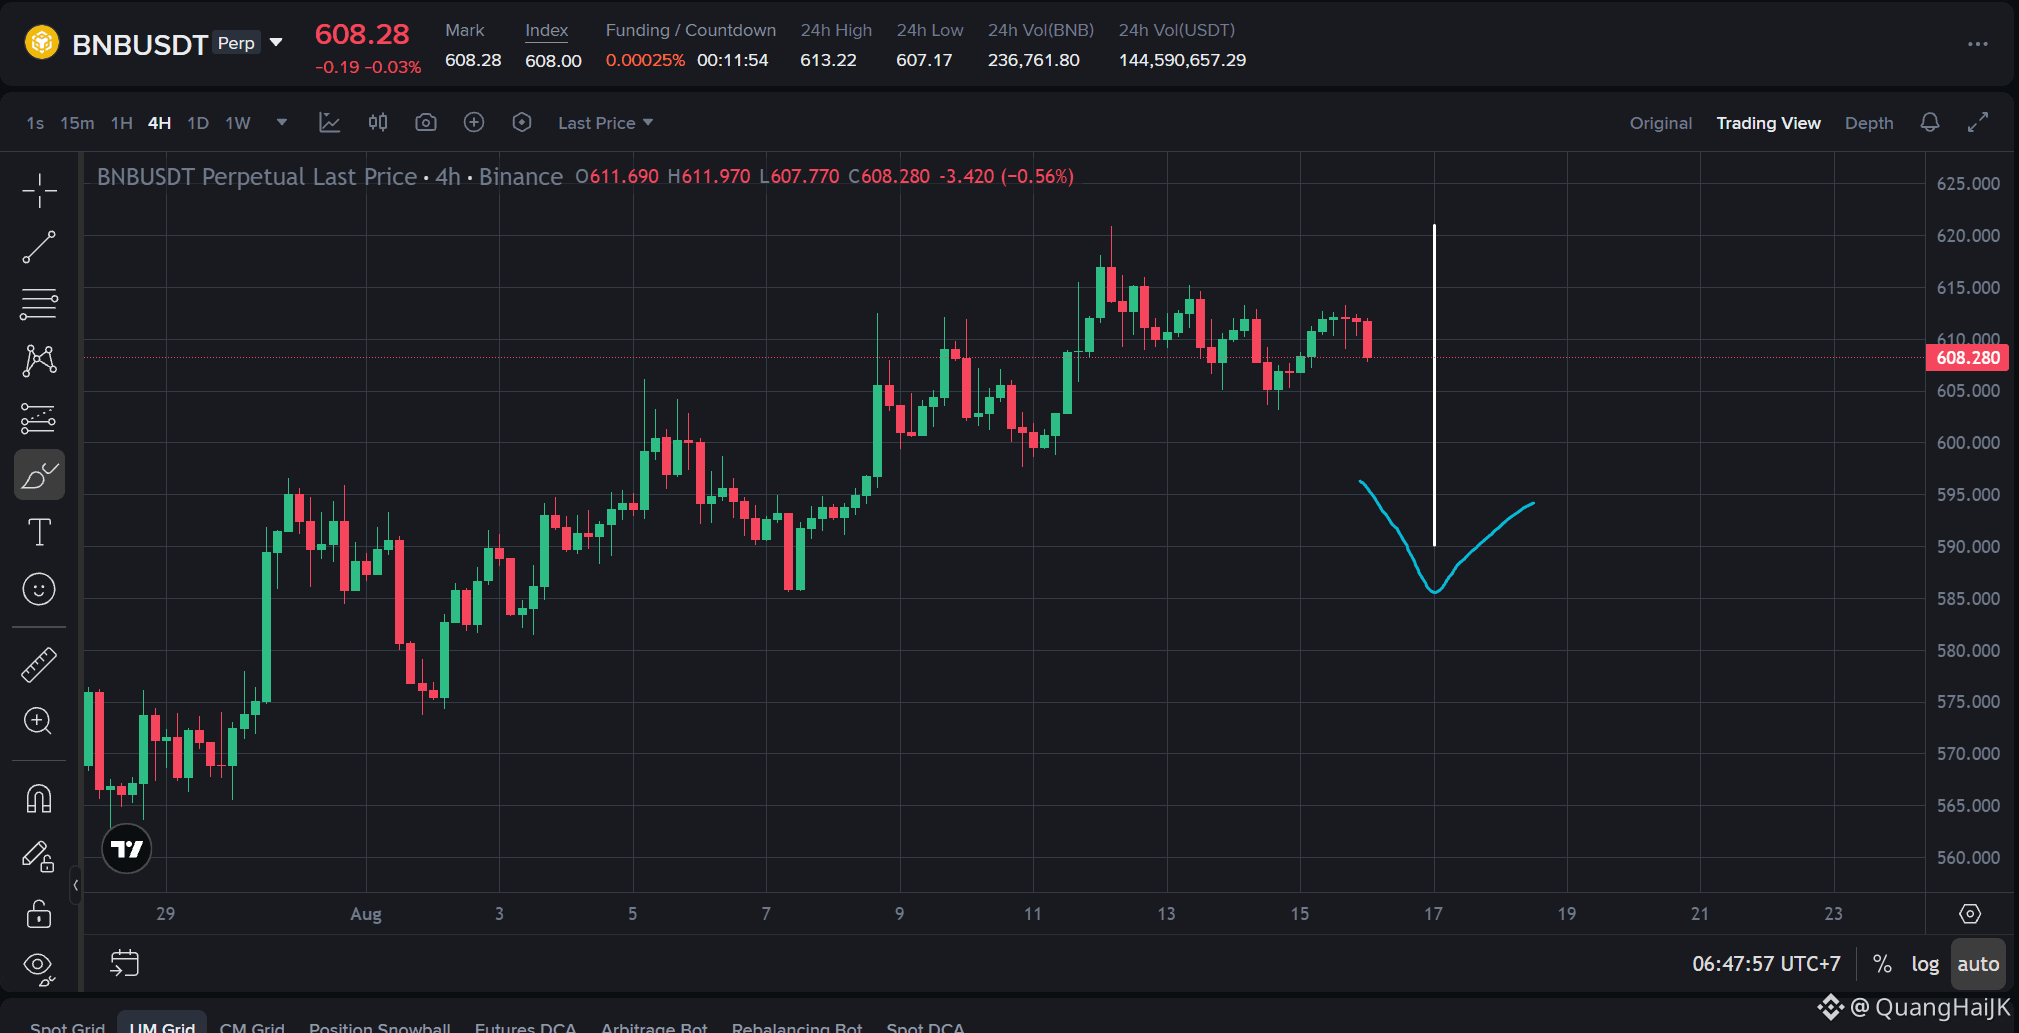Open the Last Price dropdown

tap(606, 123)
